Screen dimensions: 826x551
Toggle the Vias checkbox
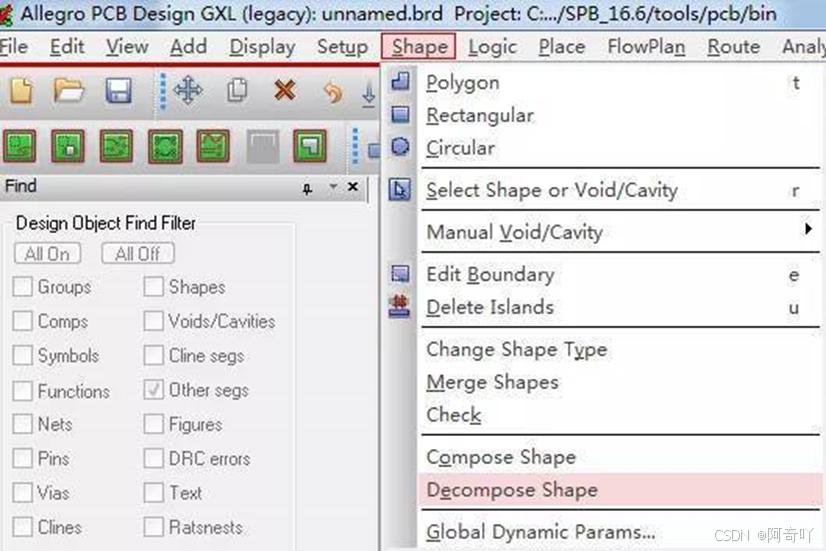pyautogui.click(x=23, y=493)
